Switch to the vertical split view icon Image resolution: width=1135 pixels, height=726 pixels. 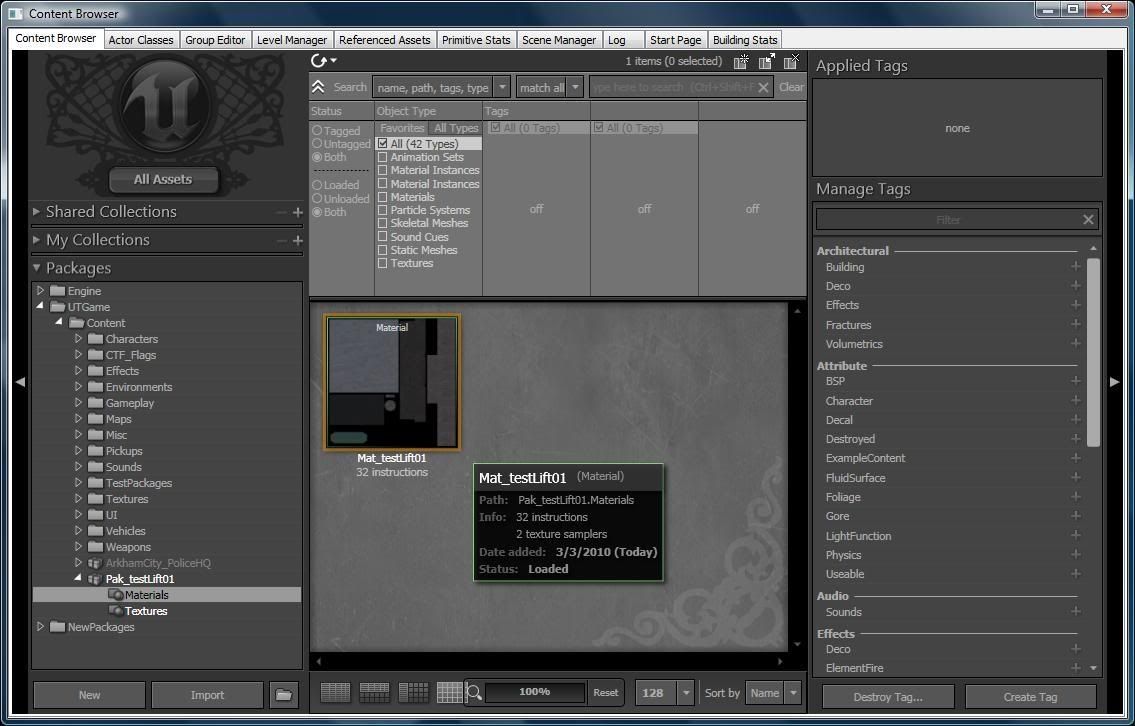click(x=413, y=693)
